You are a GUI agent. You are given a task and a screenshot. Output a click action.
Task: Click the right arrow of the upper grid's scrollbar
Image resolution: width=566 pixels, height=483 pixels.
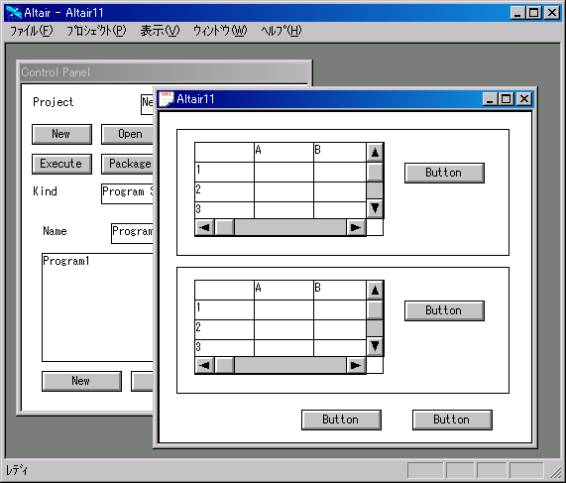pyautogui.click(x=356, y=227)
